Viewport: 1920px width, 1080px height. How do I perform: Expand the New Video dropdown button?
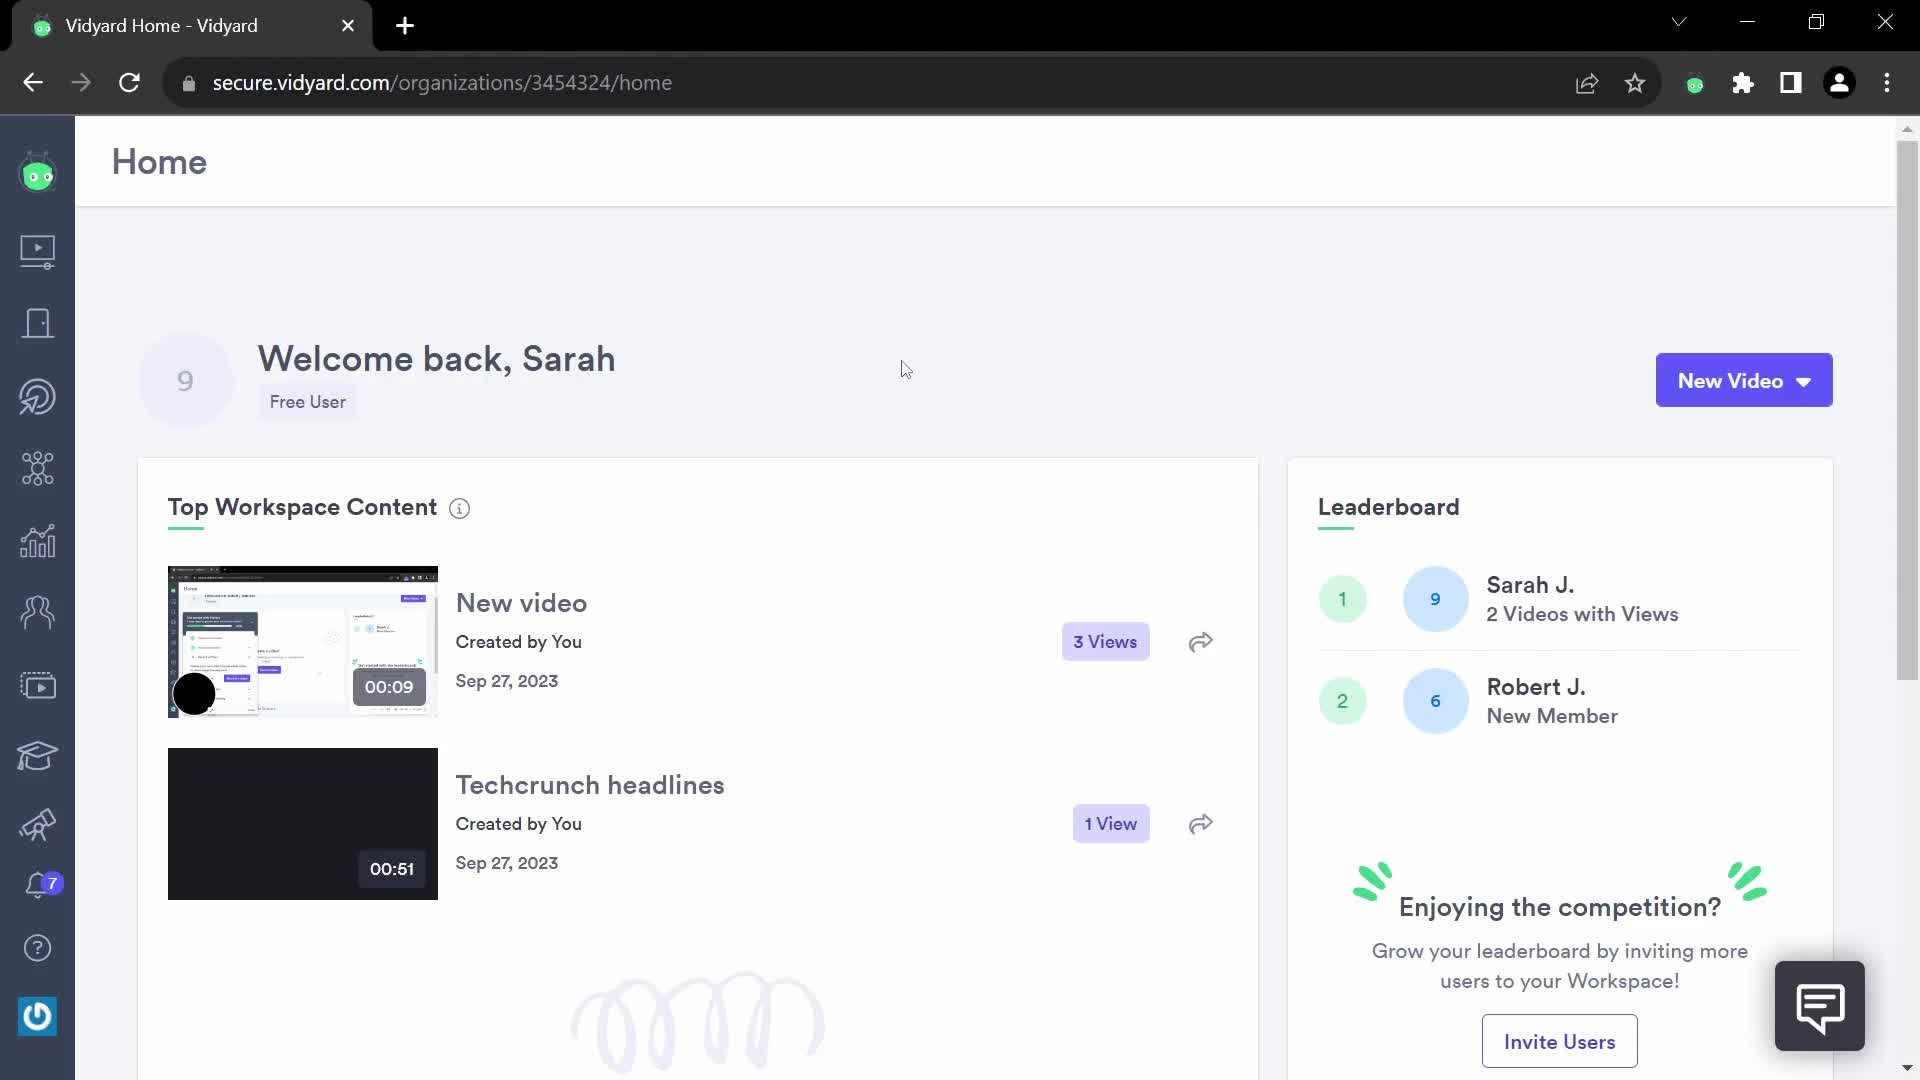coord(1743,381)
